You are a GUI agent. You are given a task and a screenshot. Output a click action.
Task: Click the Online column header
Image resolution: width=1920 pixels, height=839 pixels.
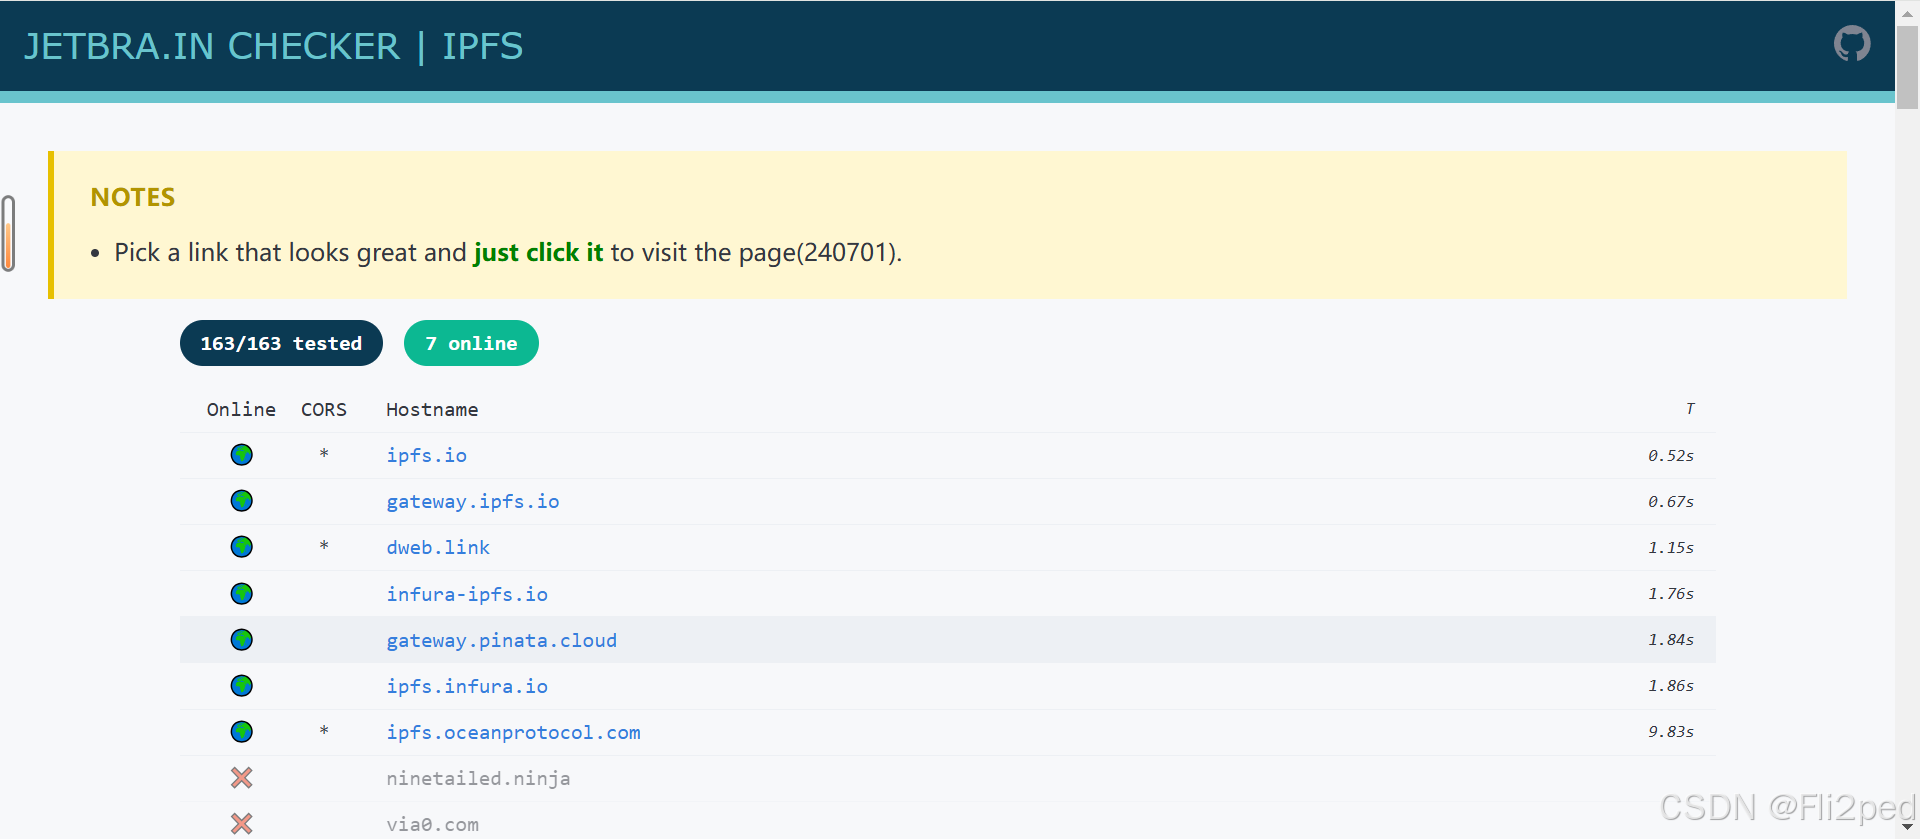[241, 409]
